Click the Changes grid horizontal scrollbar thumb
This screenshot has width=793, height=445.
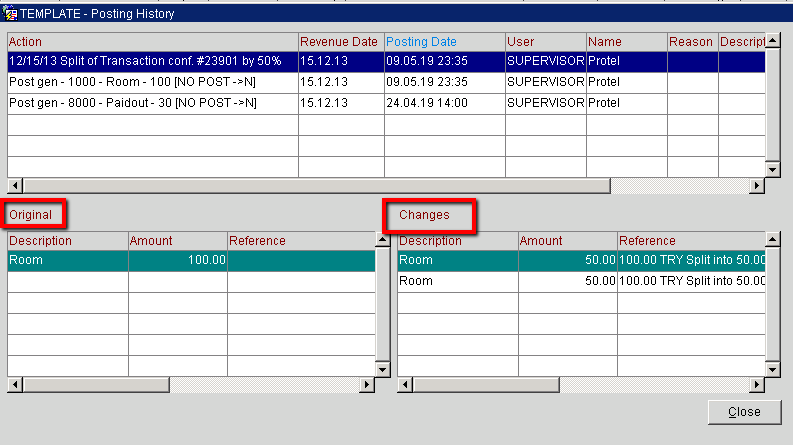pos(487,385)
